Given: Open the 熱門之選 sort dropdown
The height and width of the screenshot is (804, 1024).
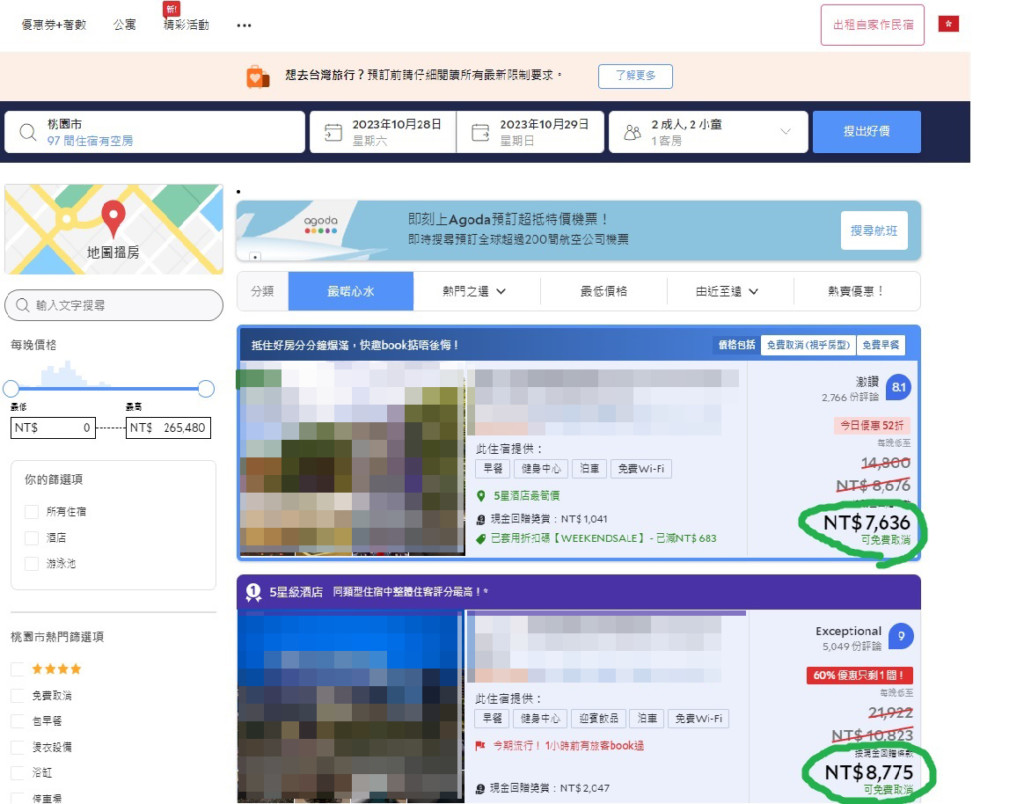Looking at the screenshot, I should click(x=475, y=291).
